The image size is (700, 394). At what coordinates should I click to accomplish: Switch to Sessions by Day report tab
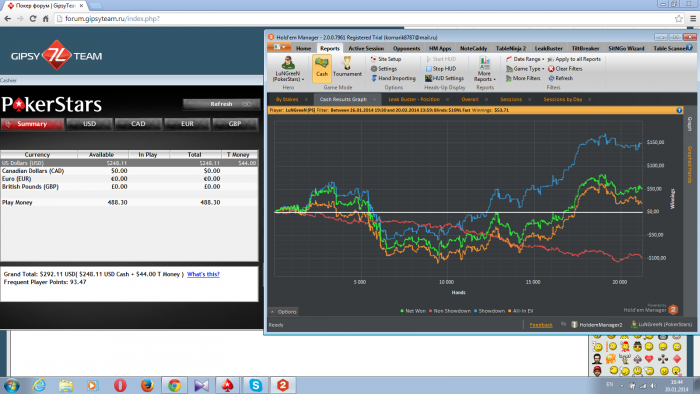coord(562,99)
